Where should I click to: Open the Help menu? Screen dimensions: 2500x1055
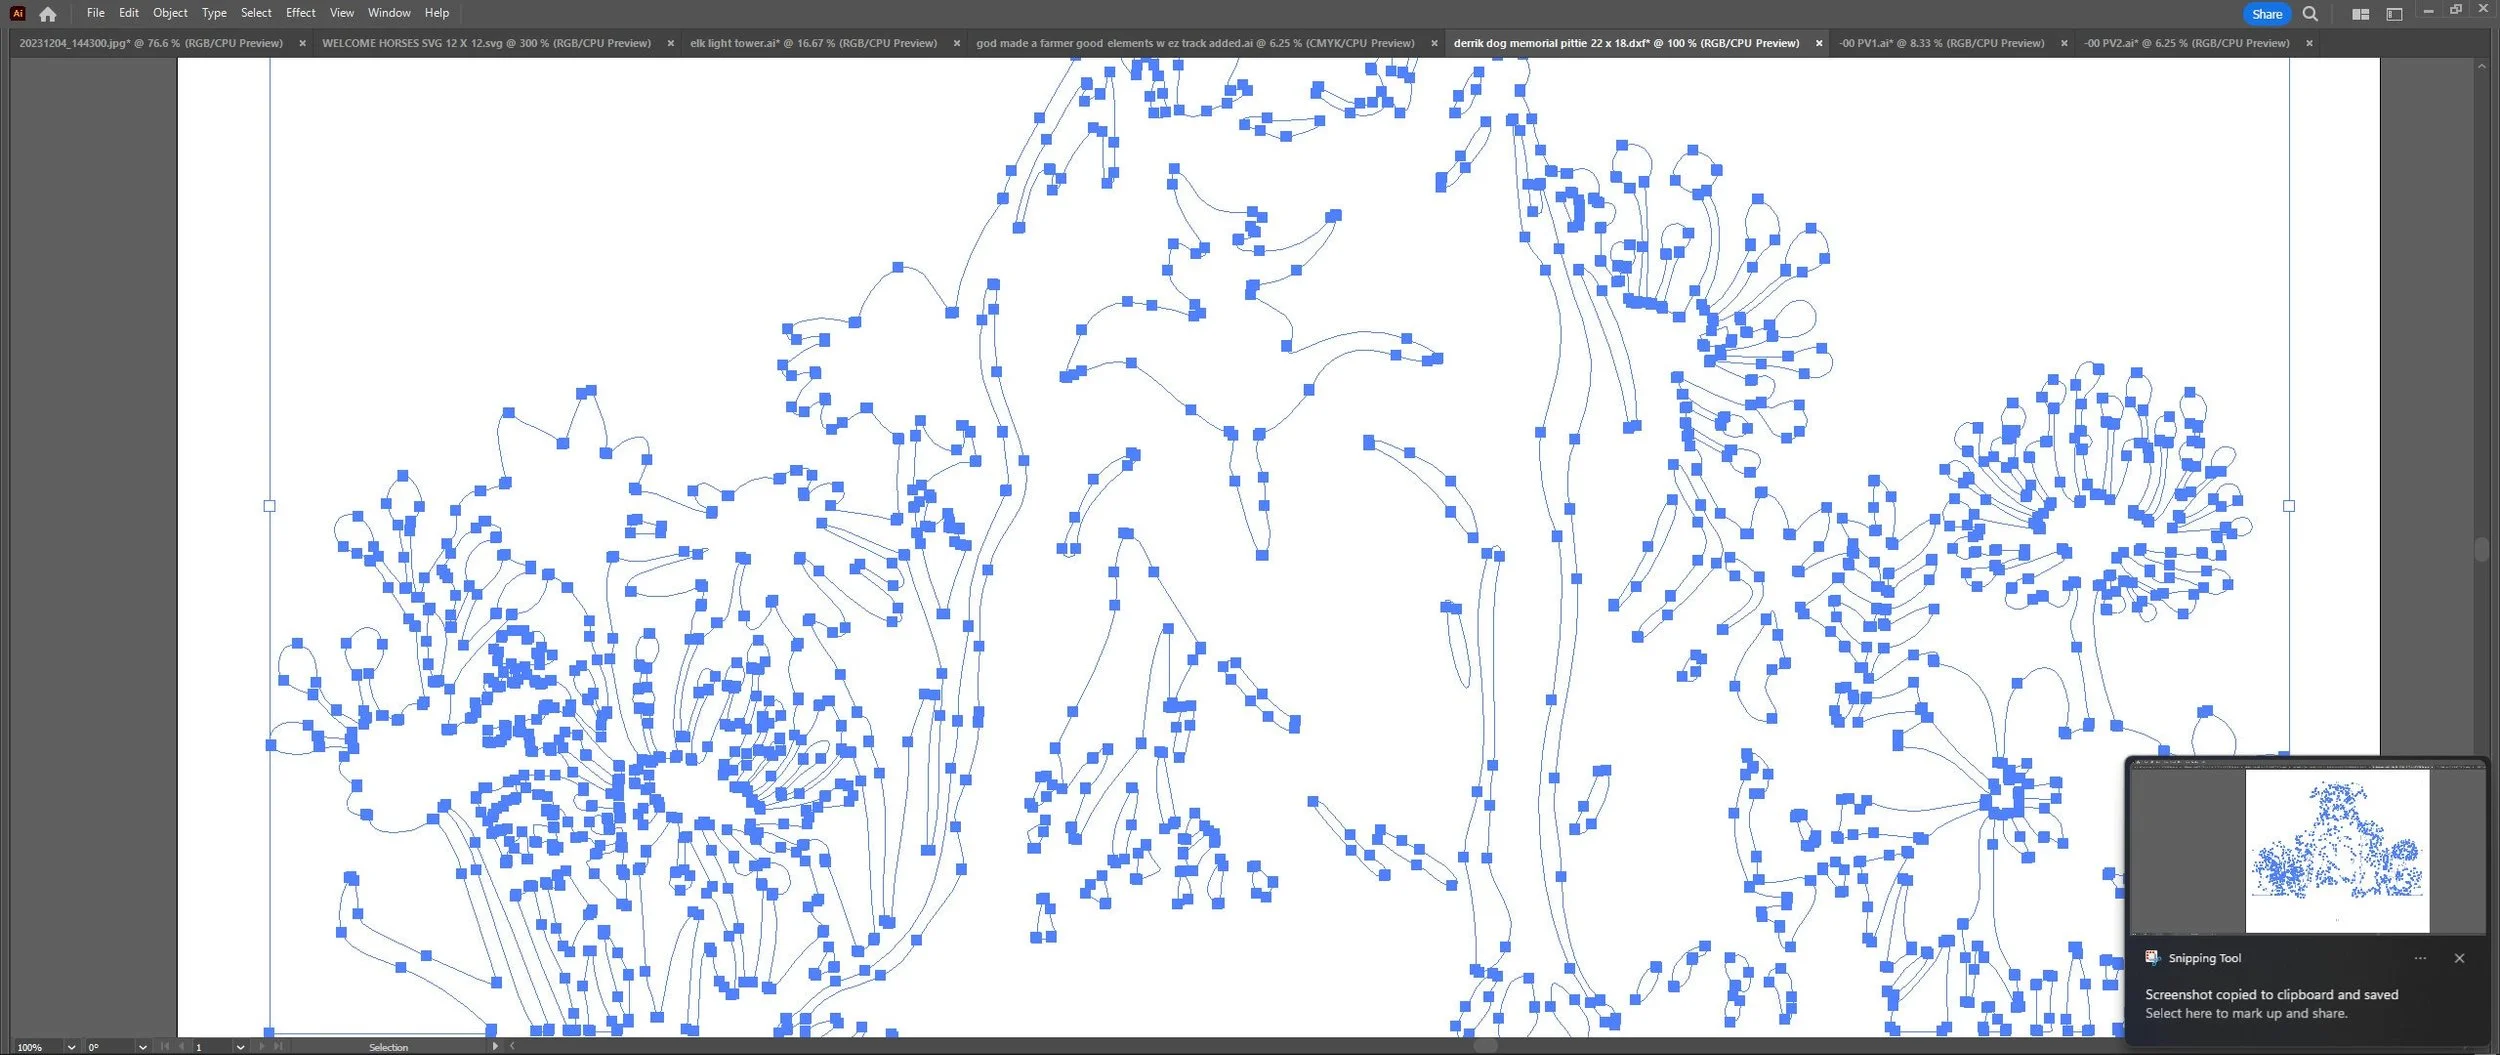[x=437, y=13]
